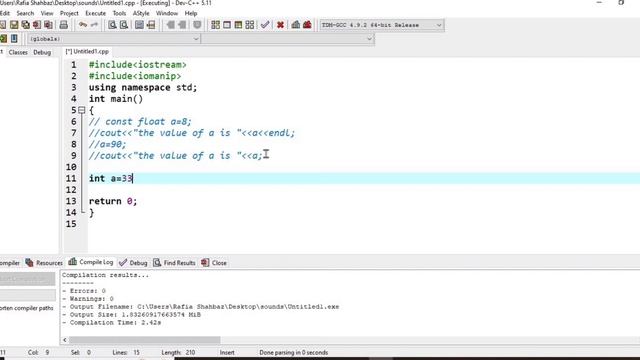Click the greyed-out Abort Compilation button
Viewport: 640px width, 360px height.
point(27,279)
